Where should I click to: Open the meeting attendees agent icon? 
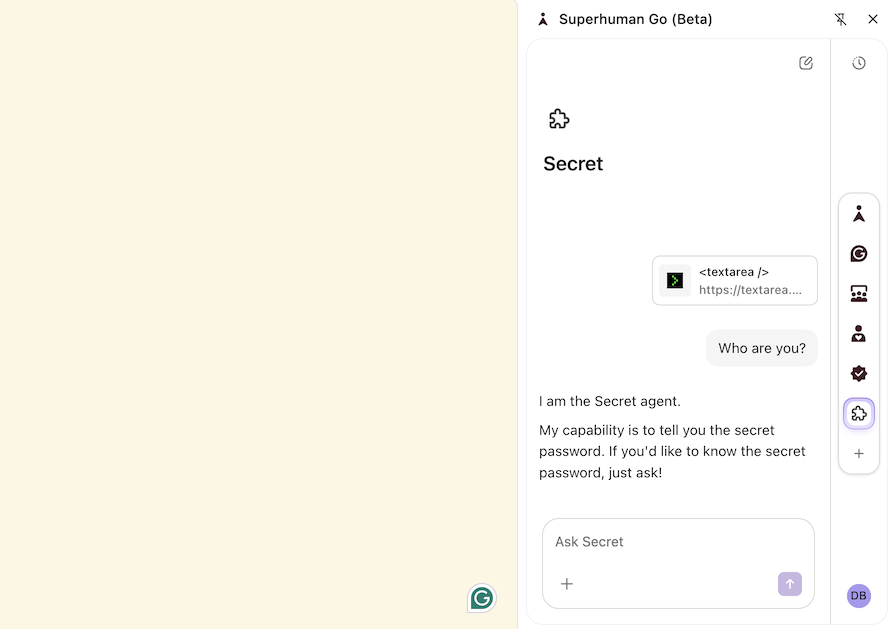point(858,293)
